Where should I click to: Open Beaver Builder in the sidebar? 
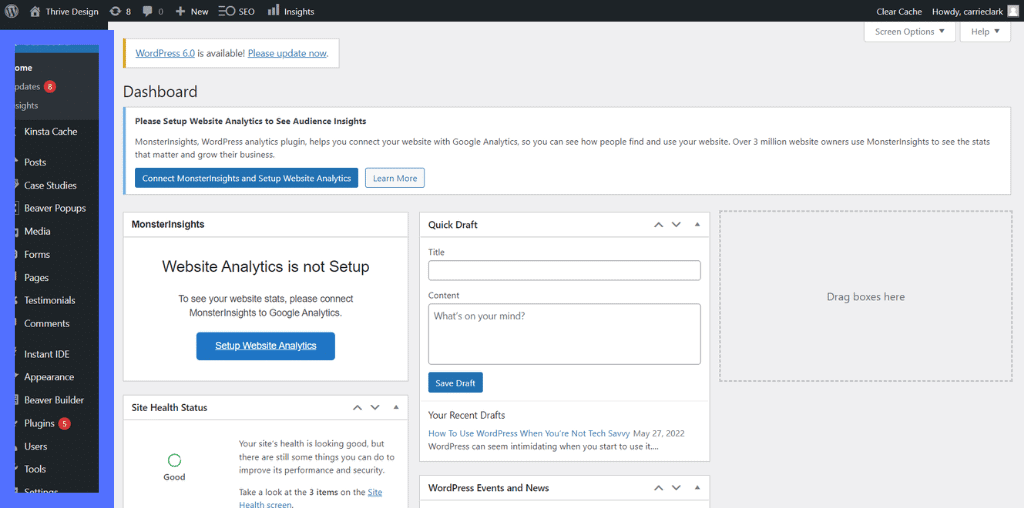tap(56, 400)
